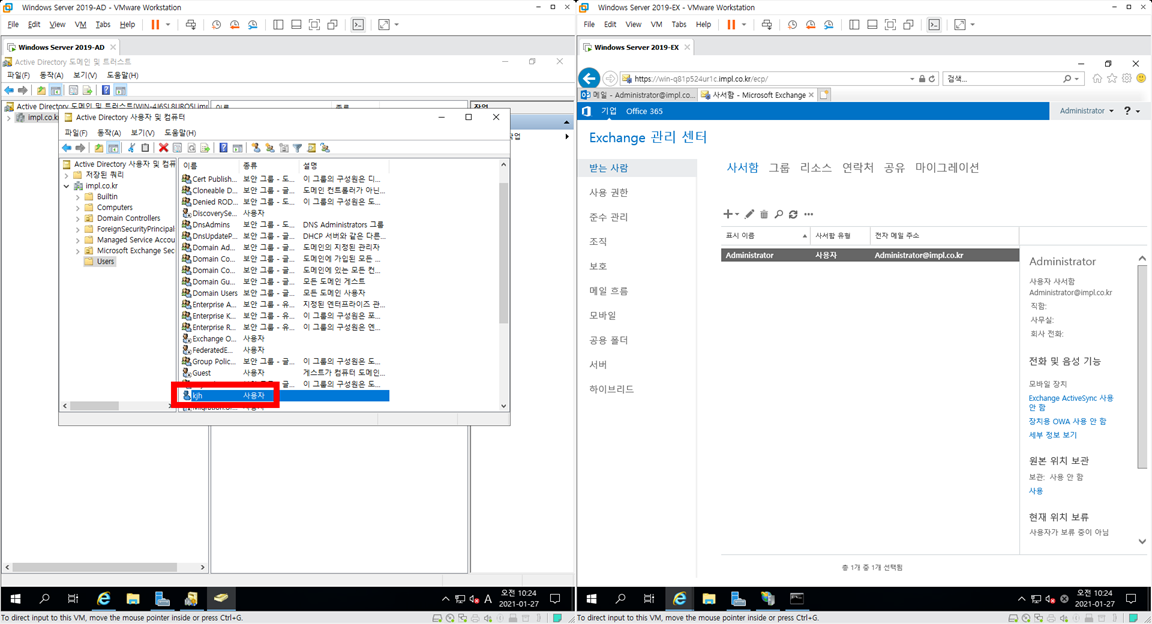Open Tabs menu in right VMware window
This screenshot has width=1152, height=624.
[679, 24]
